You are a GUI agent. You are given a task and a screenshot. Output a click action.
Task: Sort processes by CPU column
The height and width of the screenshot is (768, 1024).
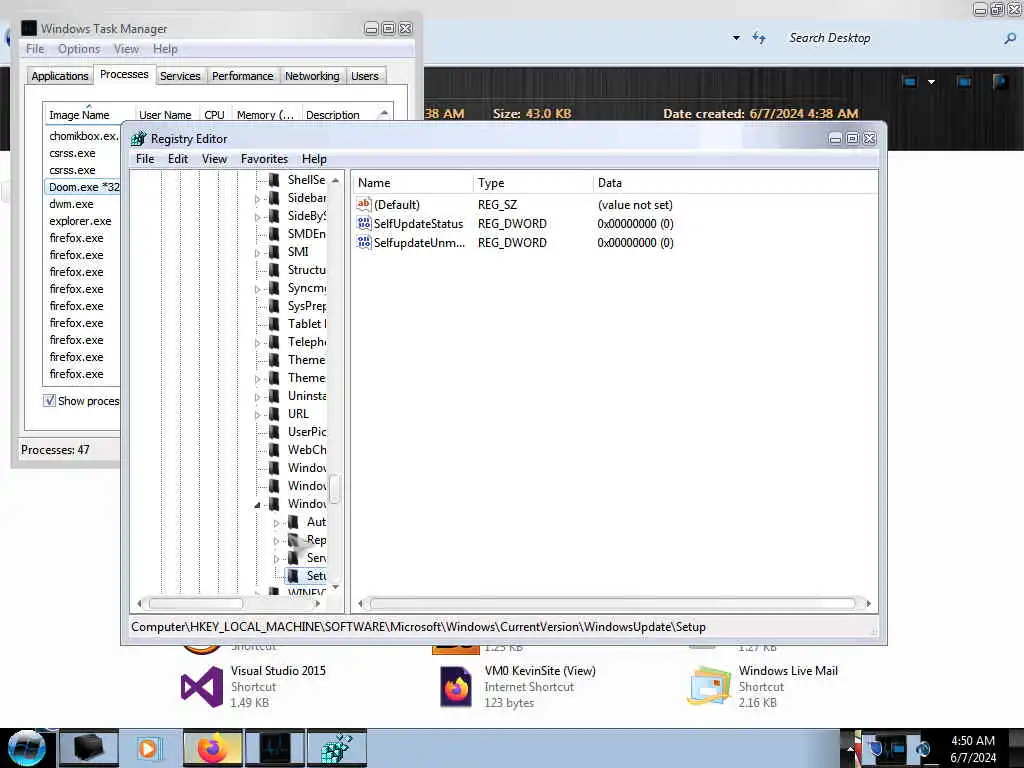tap(214, 114)
